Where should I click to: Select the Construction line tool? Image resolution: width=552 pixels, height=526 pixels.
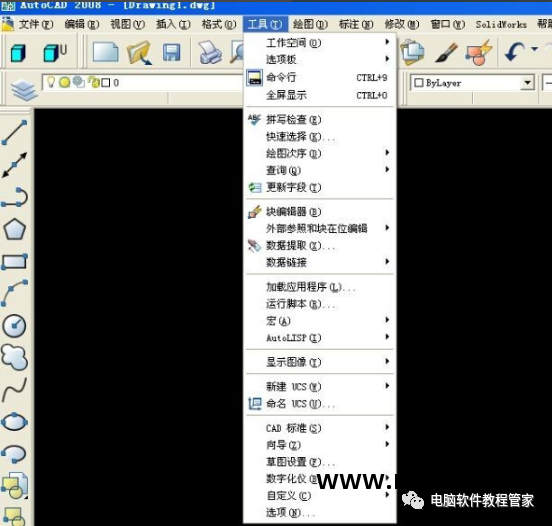(x=14, y=165)
